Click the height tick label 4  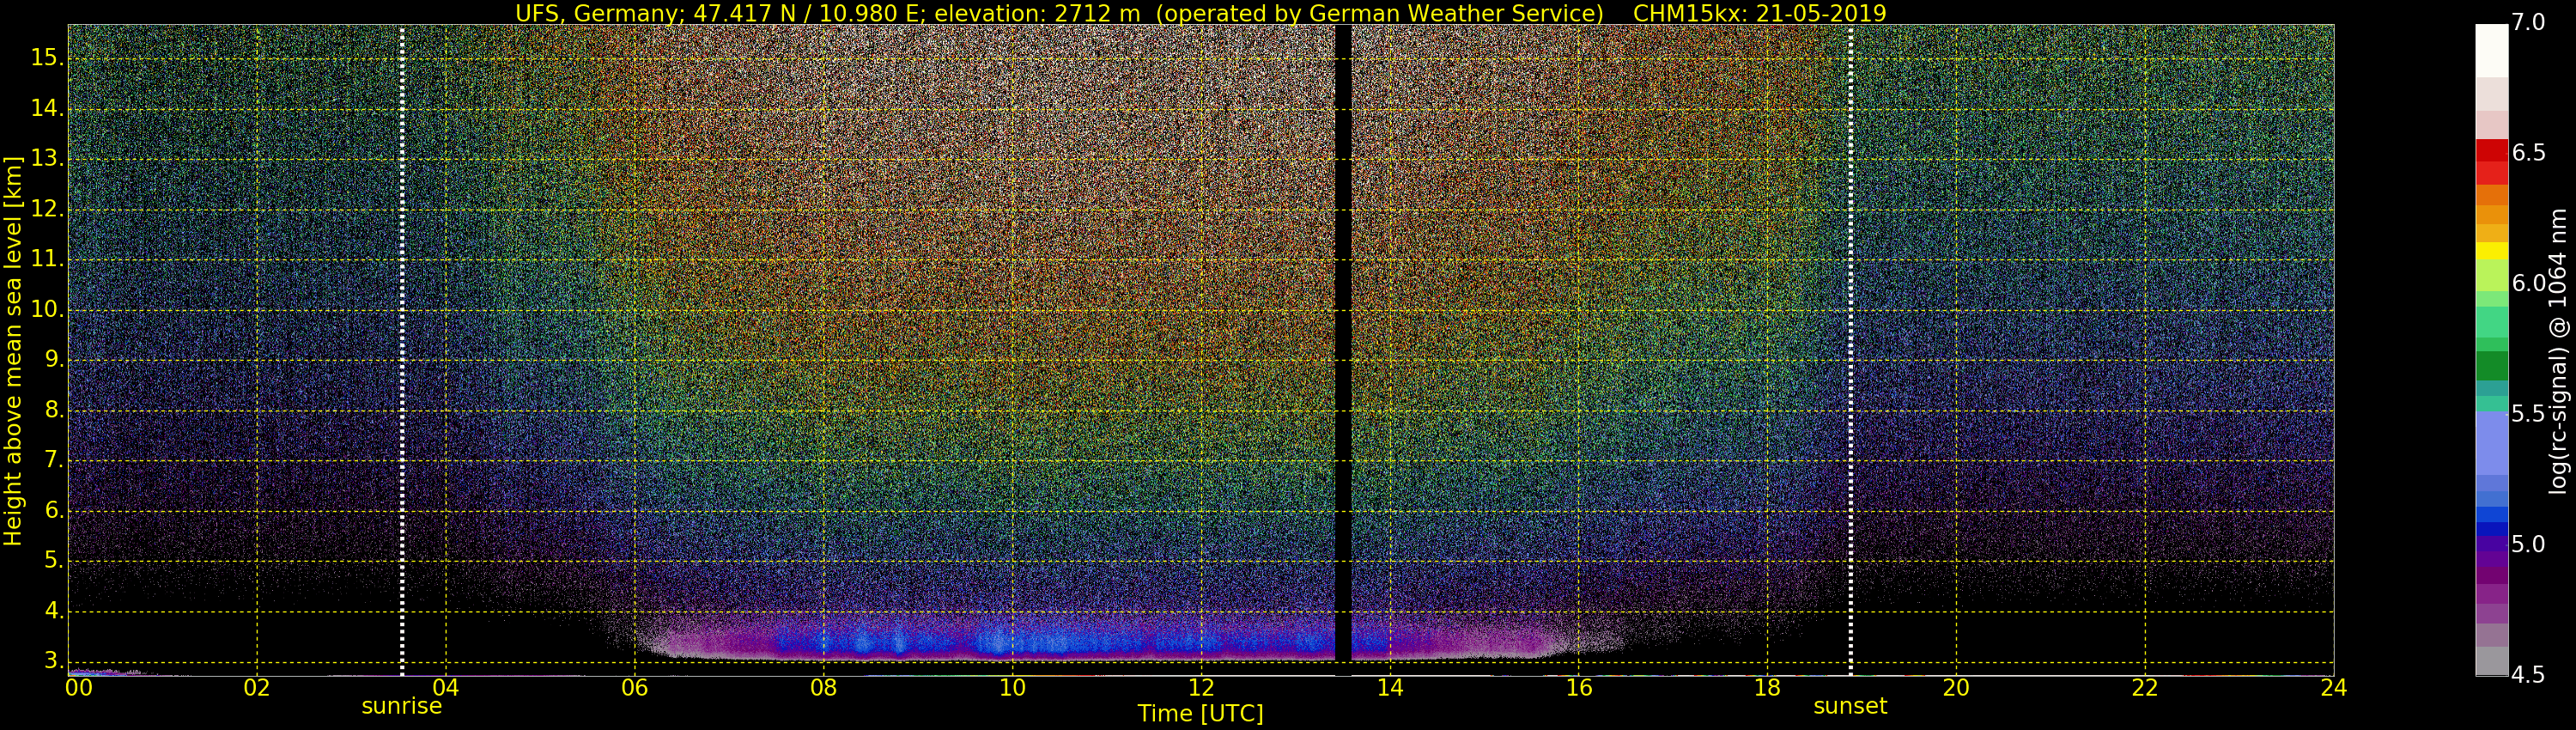(54, 611)
